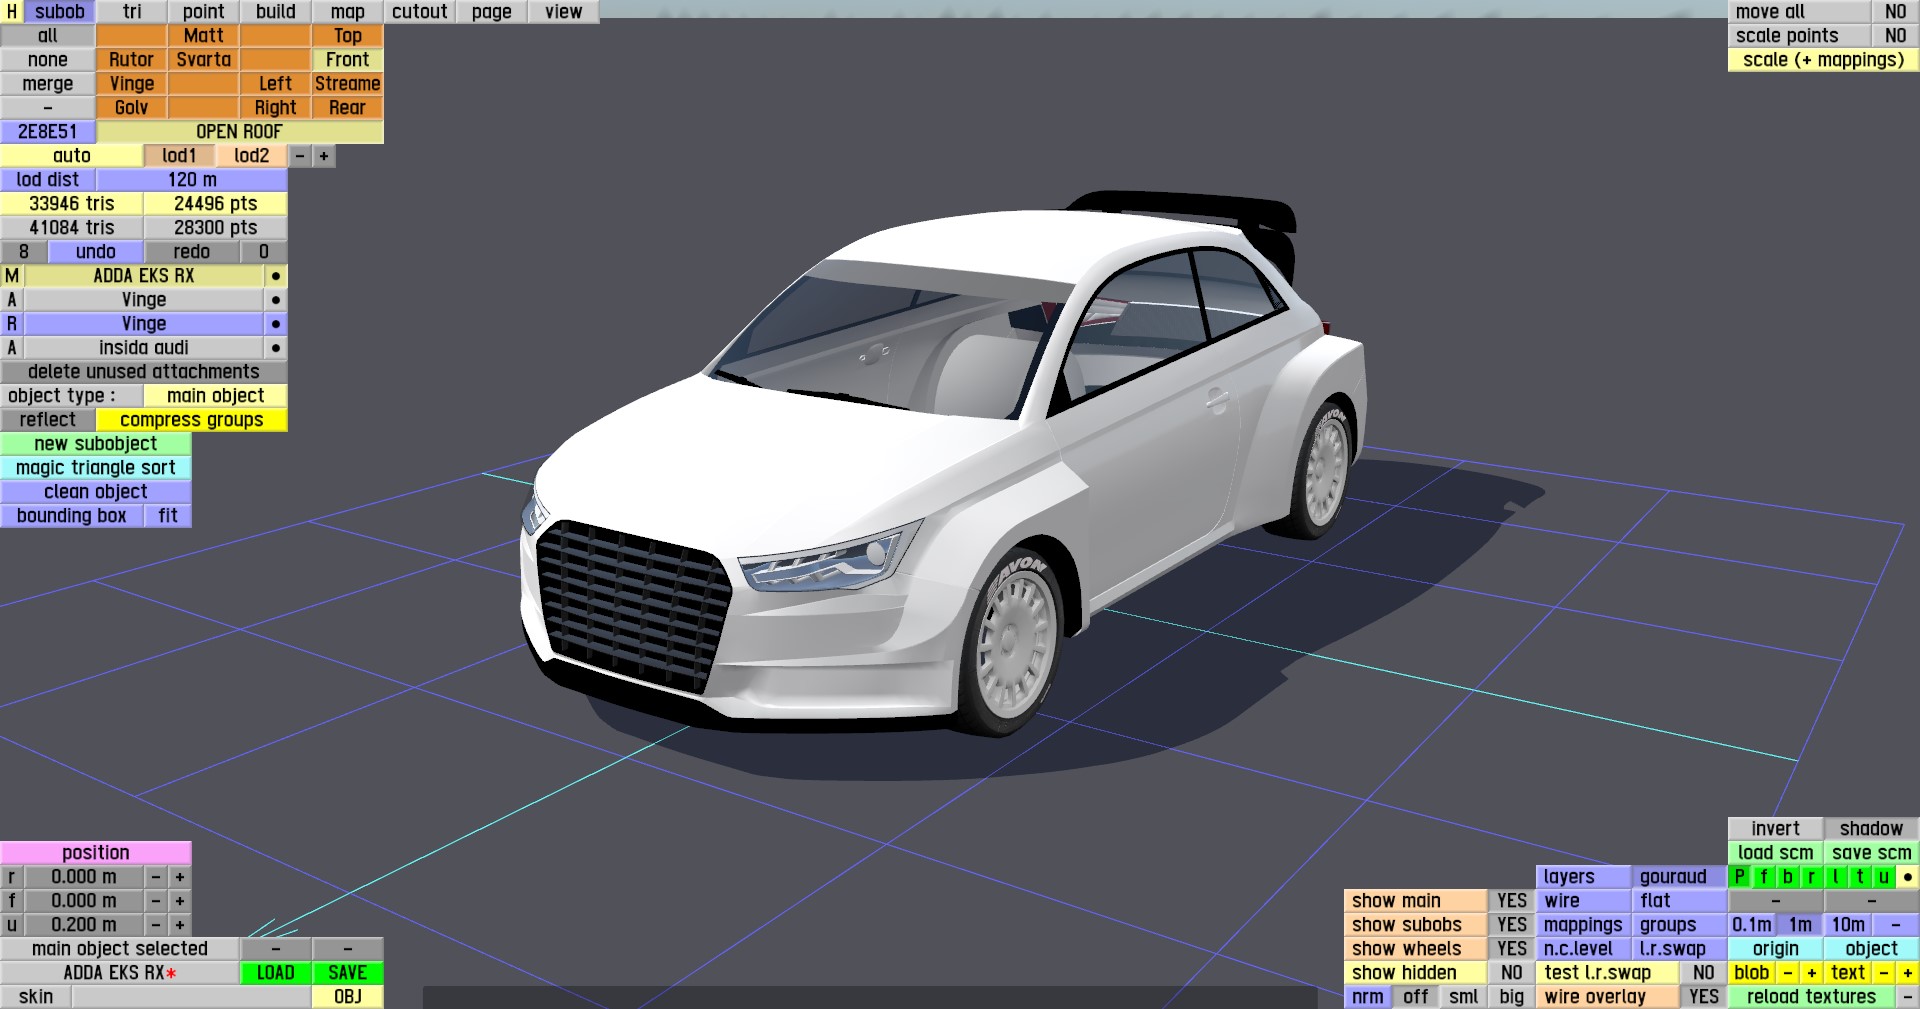Click the dot beside ADDA EKS RX
1920x1009 pixels.
coord(276,275)
